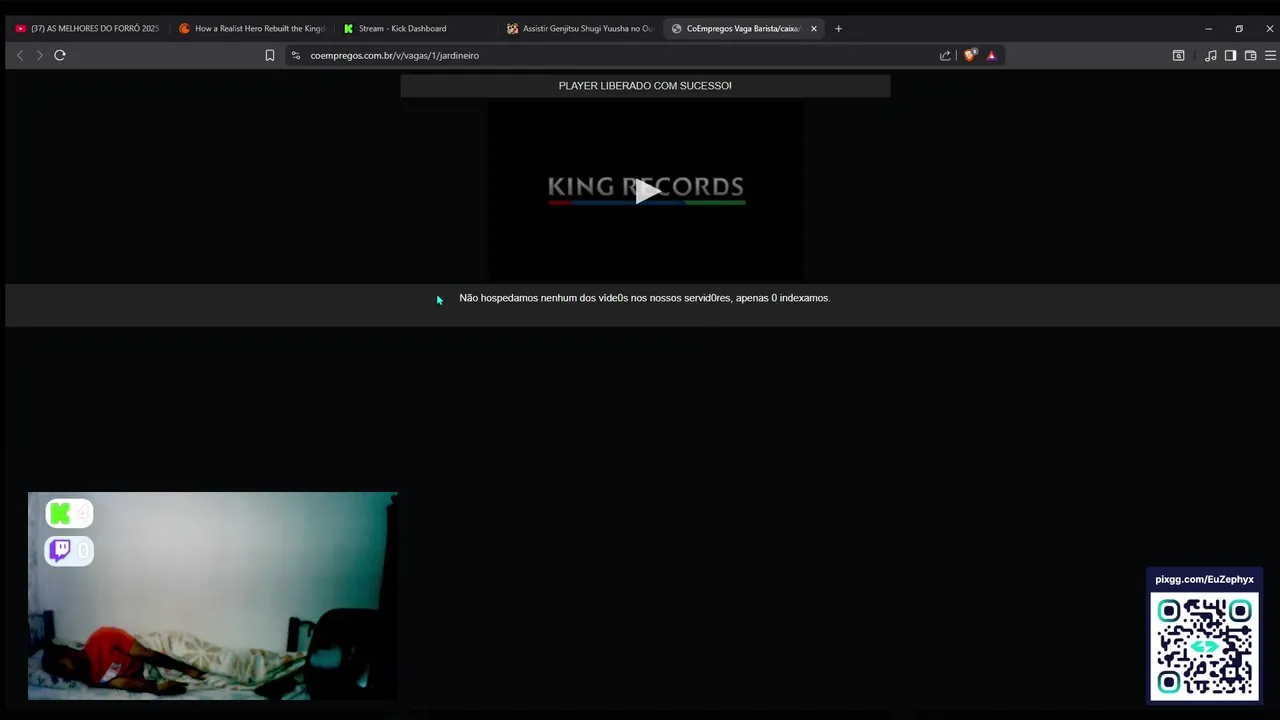
Task: Click the Não hospedamos nenhum dos vídeos text
Action: (x=644, y=298)
